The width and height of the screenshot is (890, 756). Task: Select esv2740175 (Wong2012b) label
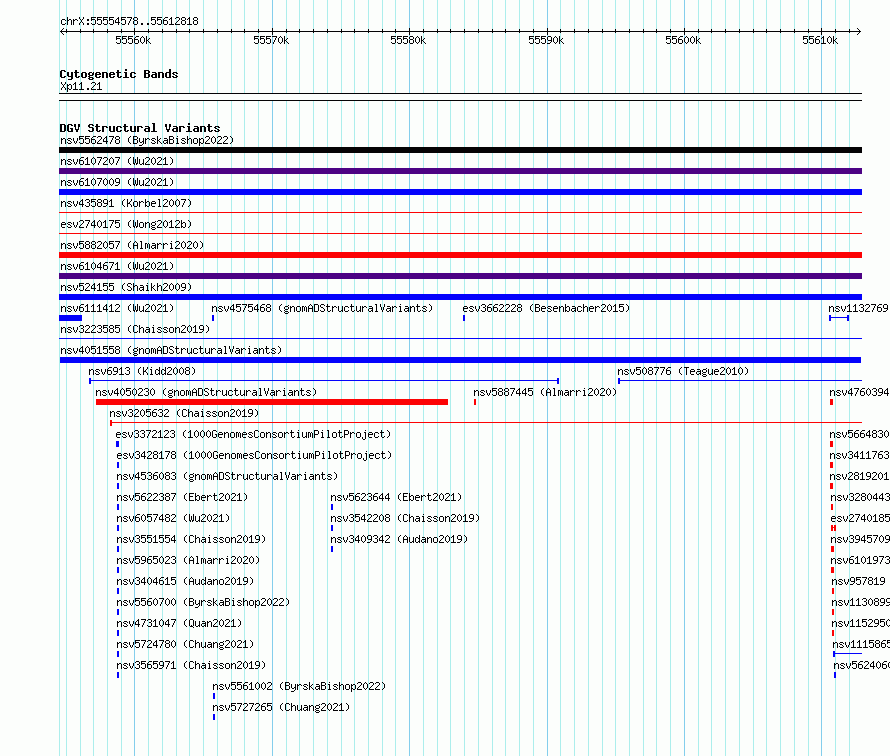tap(126, 224)
